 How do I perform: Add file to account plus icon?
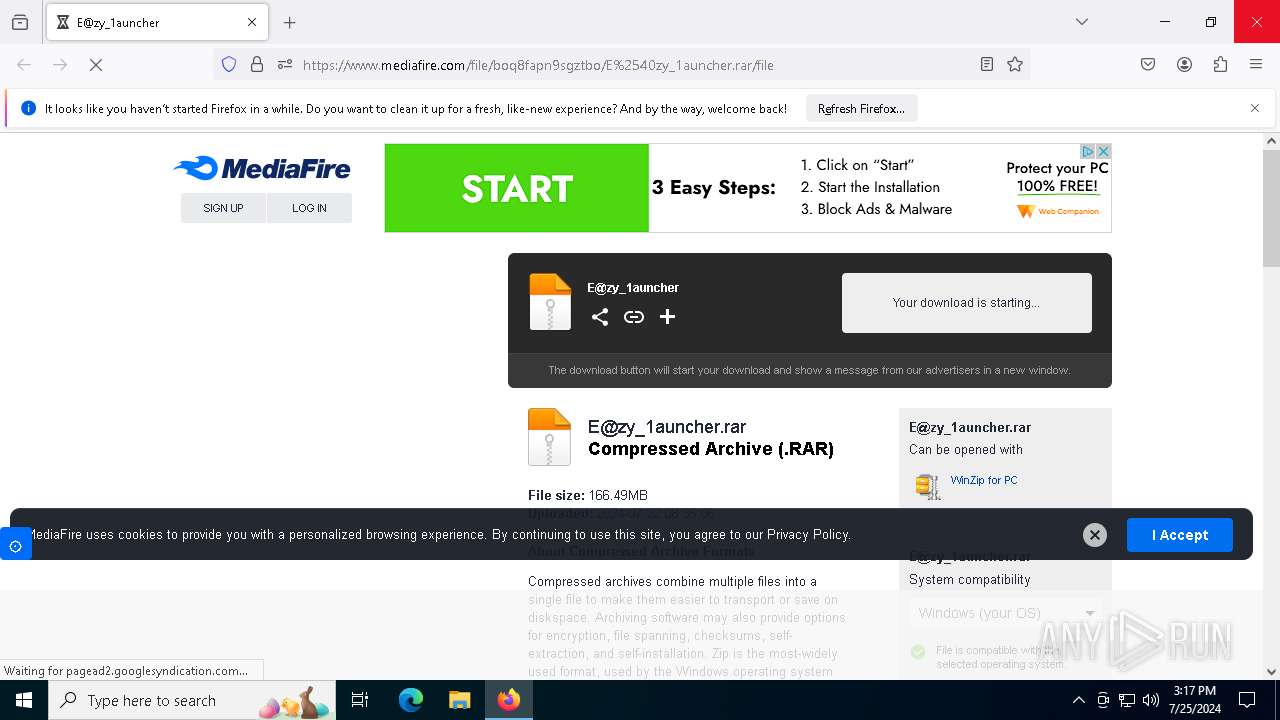668,317
